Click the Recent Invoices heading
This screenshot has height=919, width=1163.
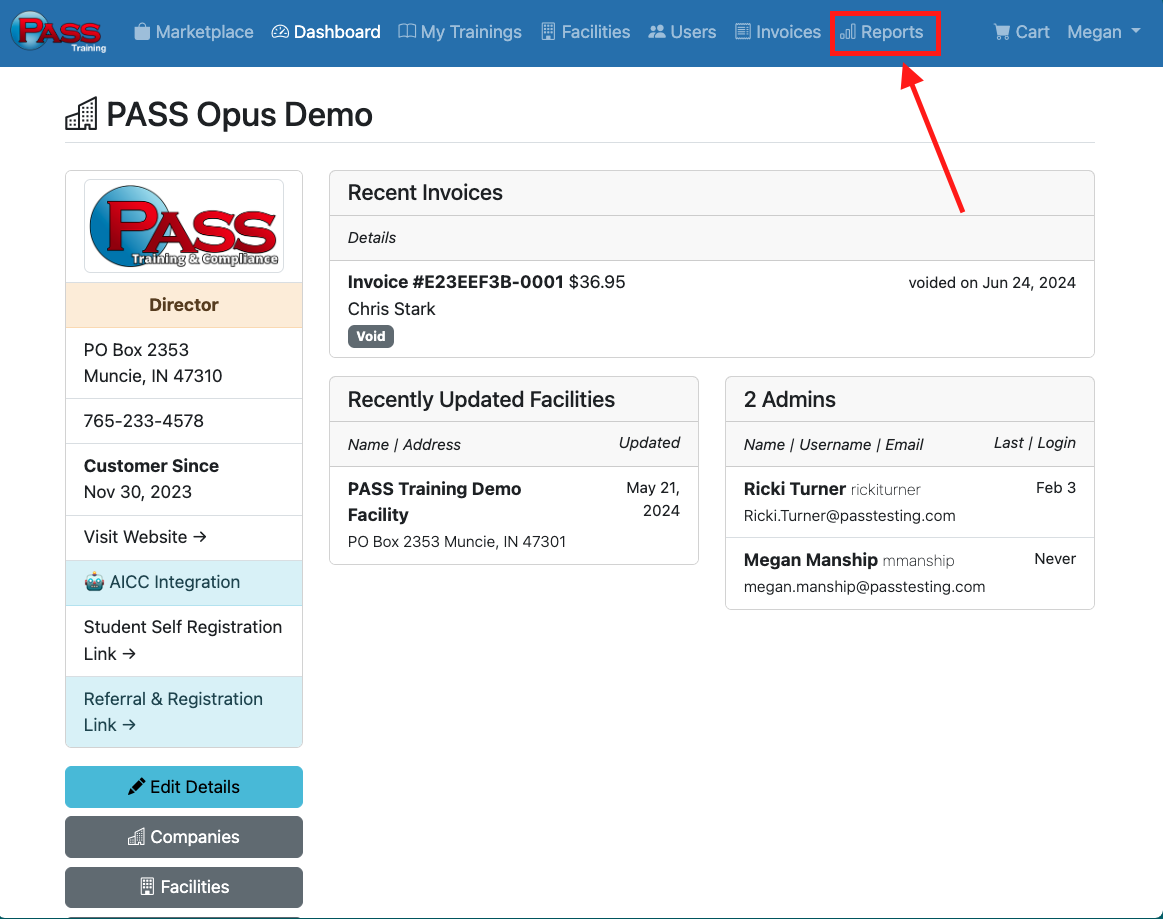point(425,193)
